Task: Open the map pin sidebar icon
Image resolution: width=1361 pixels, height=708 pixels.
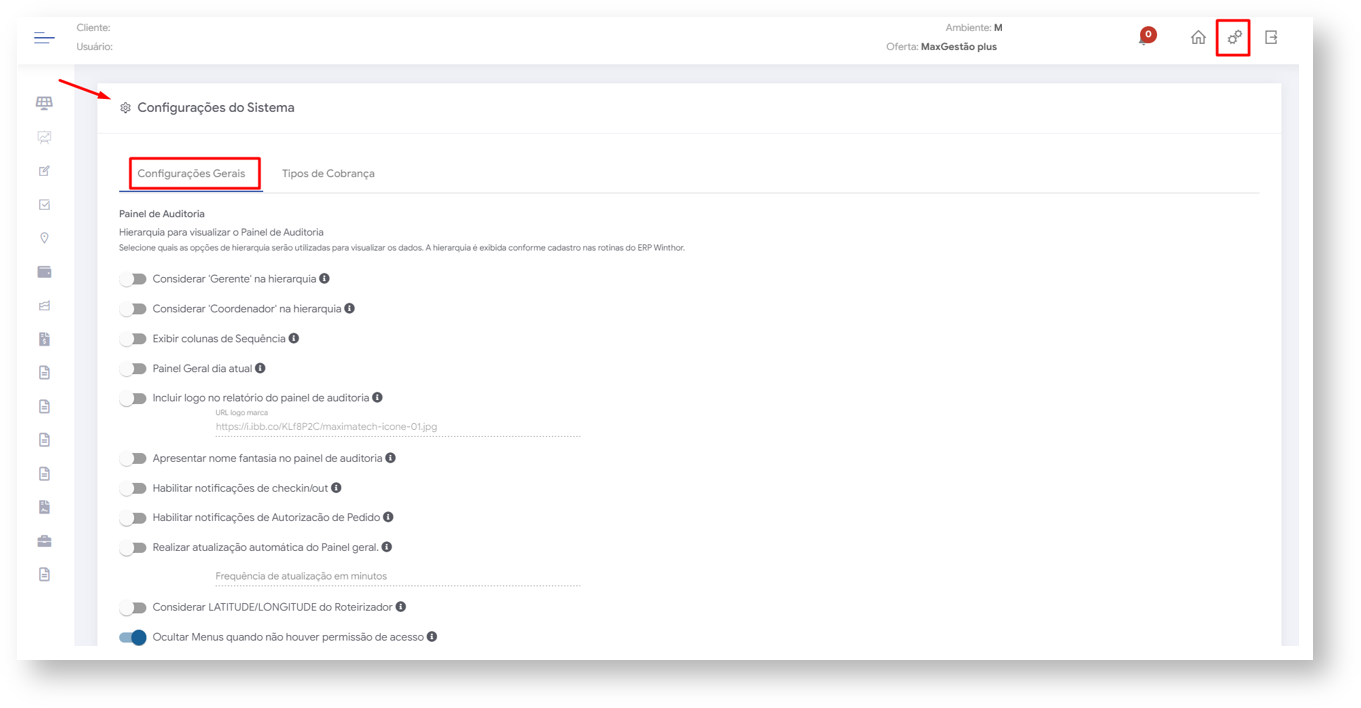Action: (x=44, y=238)
